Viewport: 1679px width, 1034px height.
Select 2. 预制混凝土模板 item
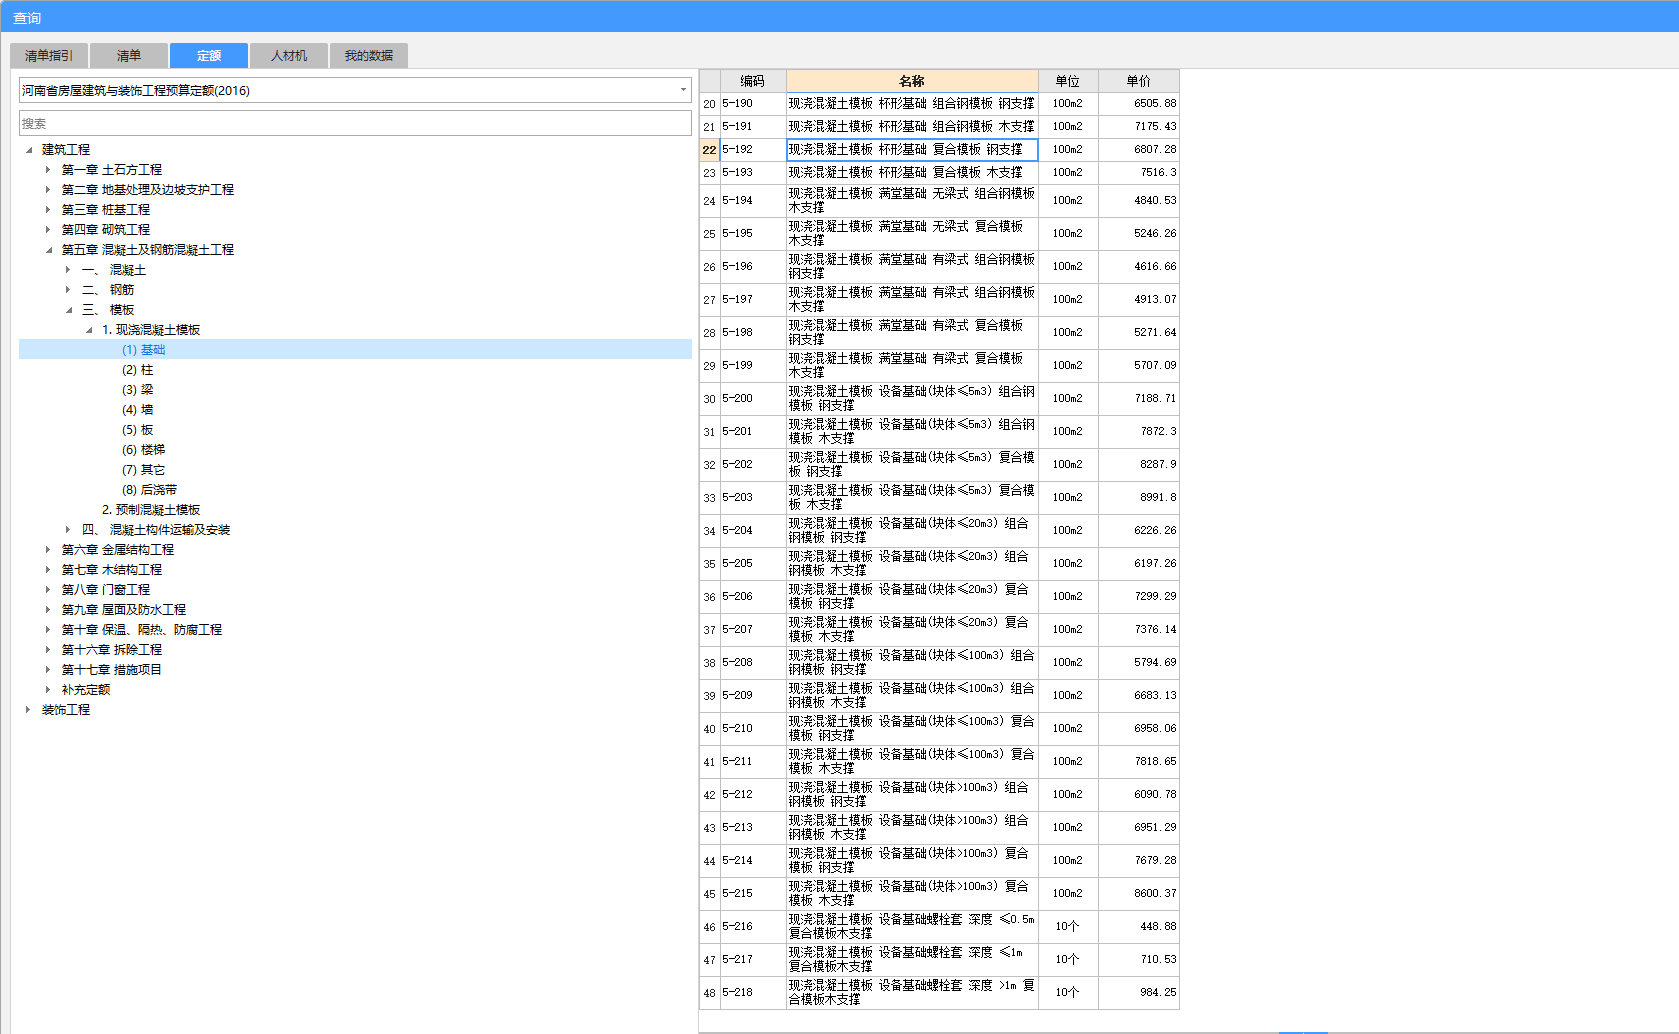pyautogui.click(x=151, y=510)
